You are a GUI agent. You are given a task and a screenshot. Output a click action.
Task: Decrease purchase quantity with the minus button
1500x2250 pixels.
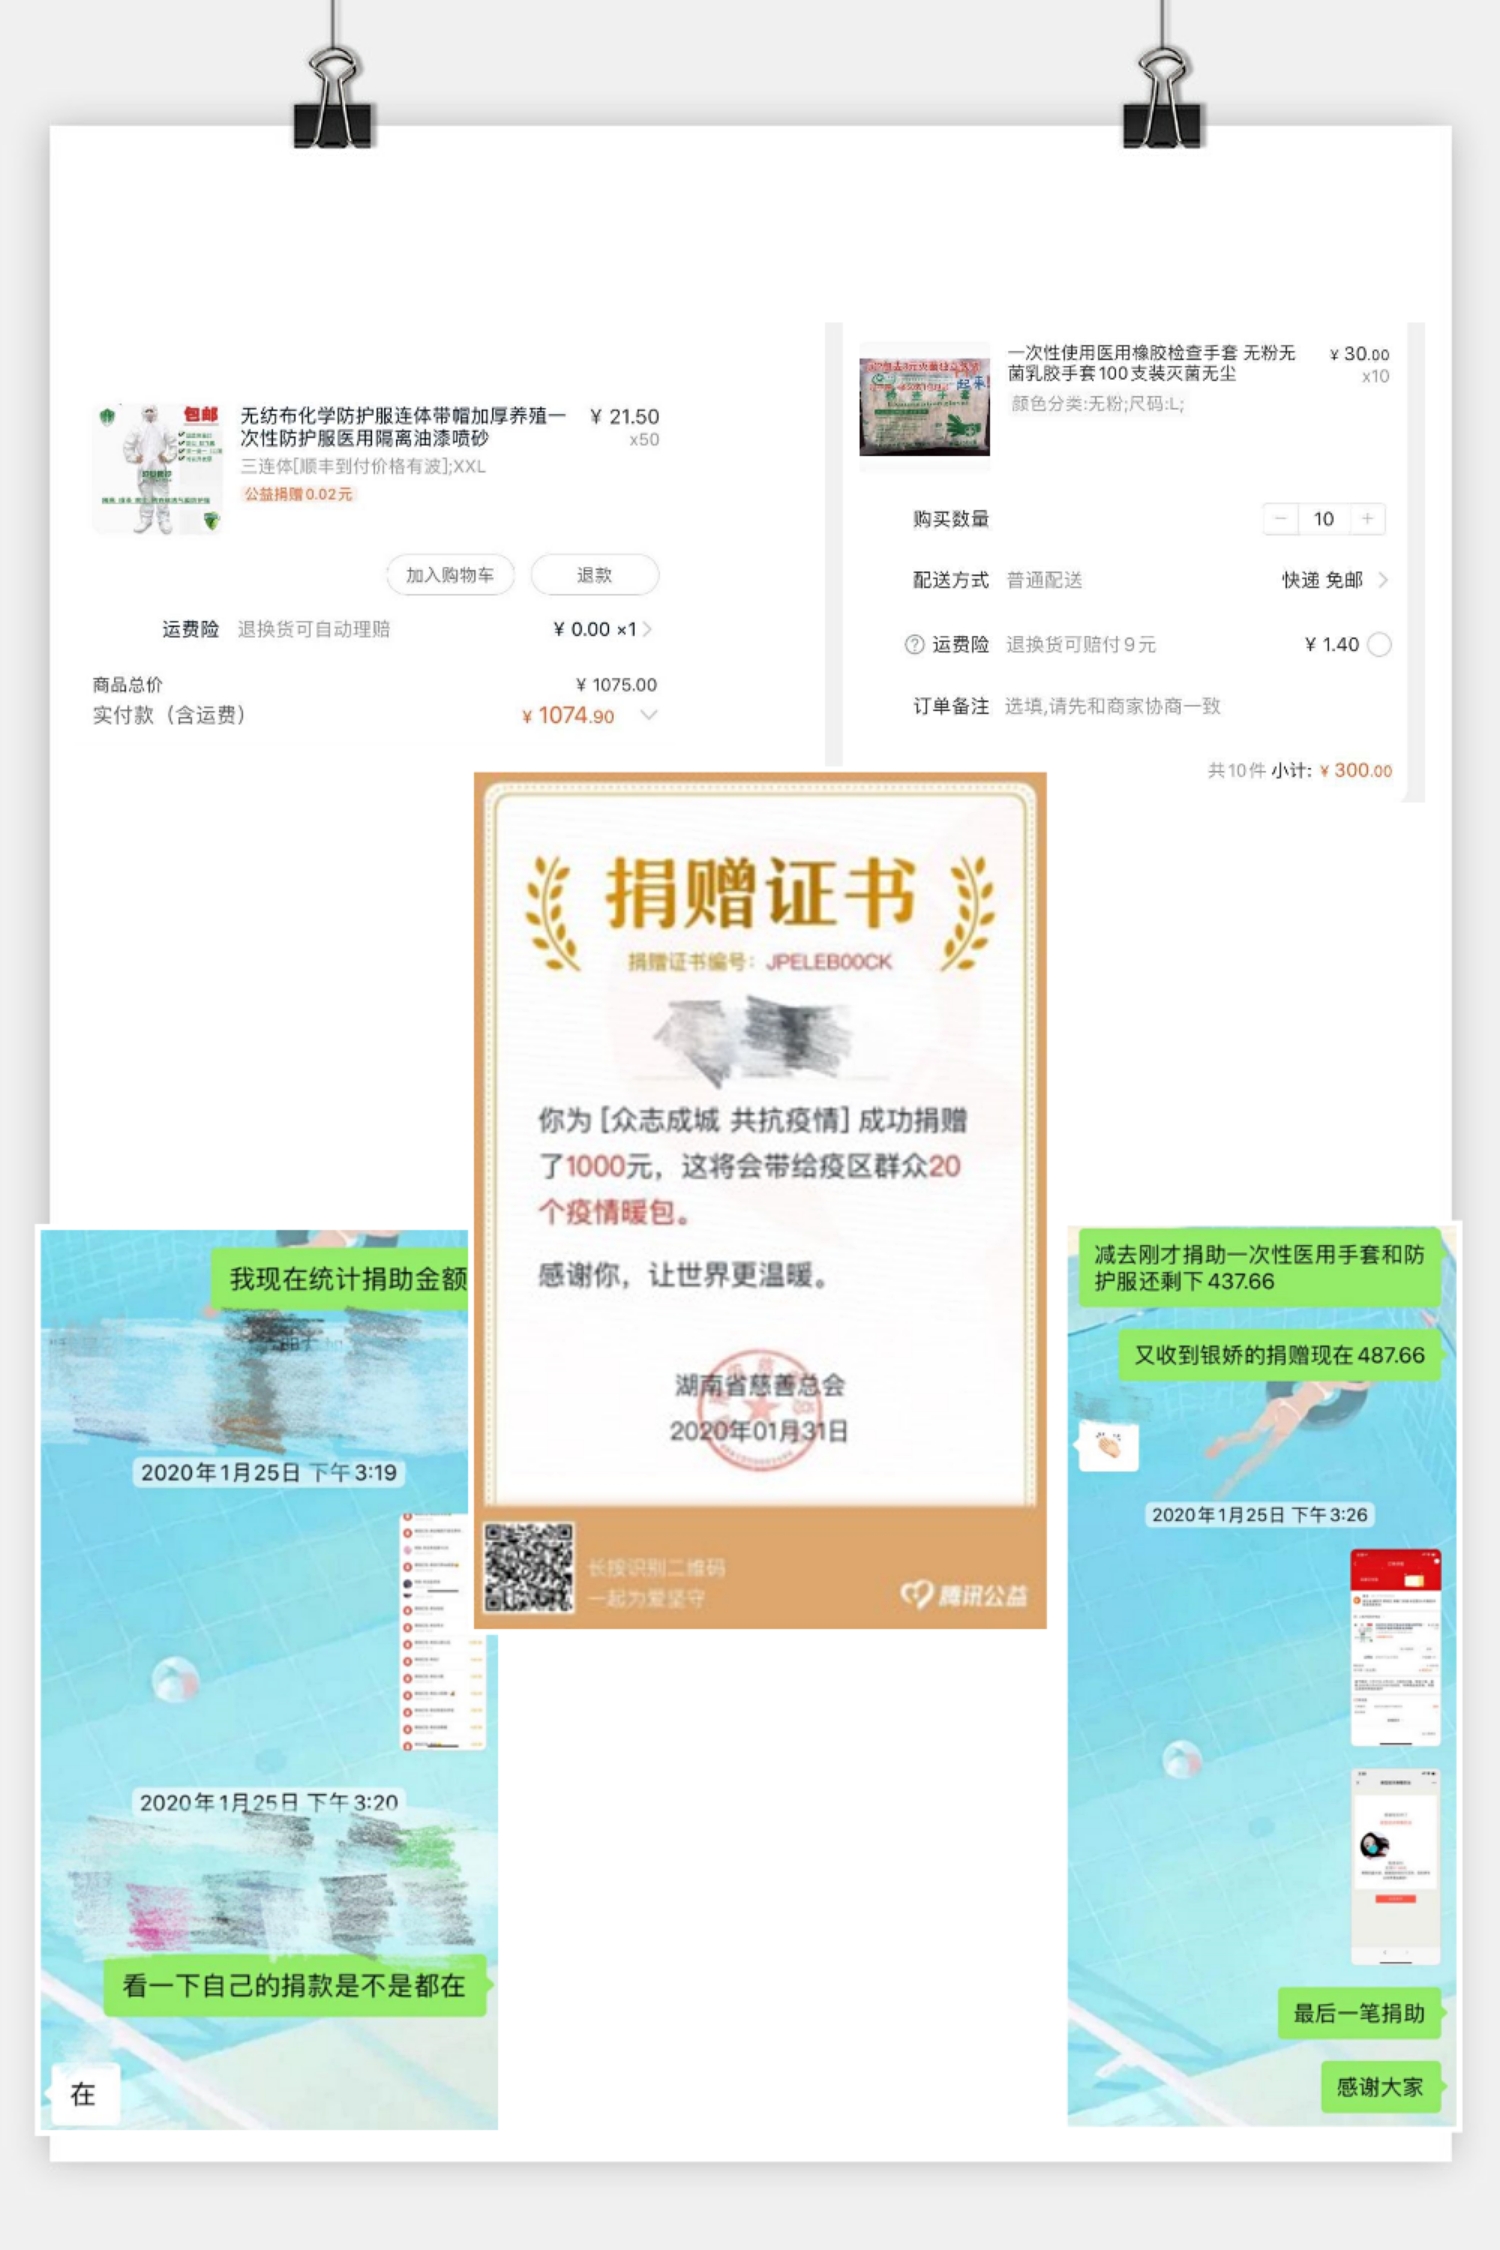point(1280,518)
